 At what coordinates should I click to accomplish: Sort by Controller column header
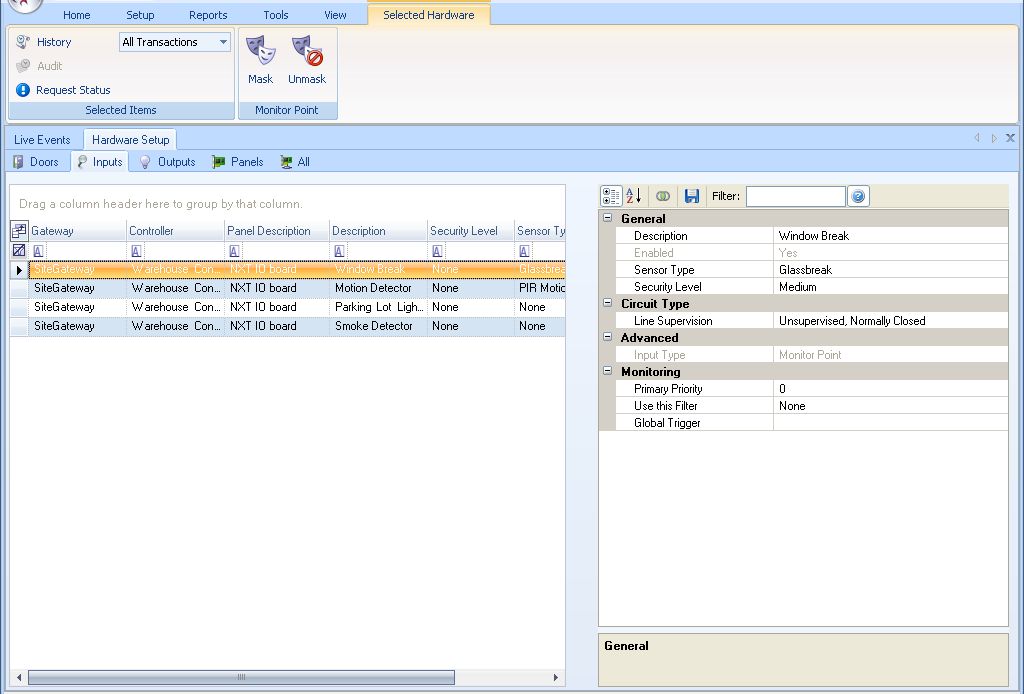[x=175, y=230]
